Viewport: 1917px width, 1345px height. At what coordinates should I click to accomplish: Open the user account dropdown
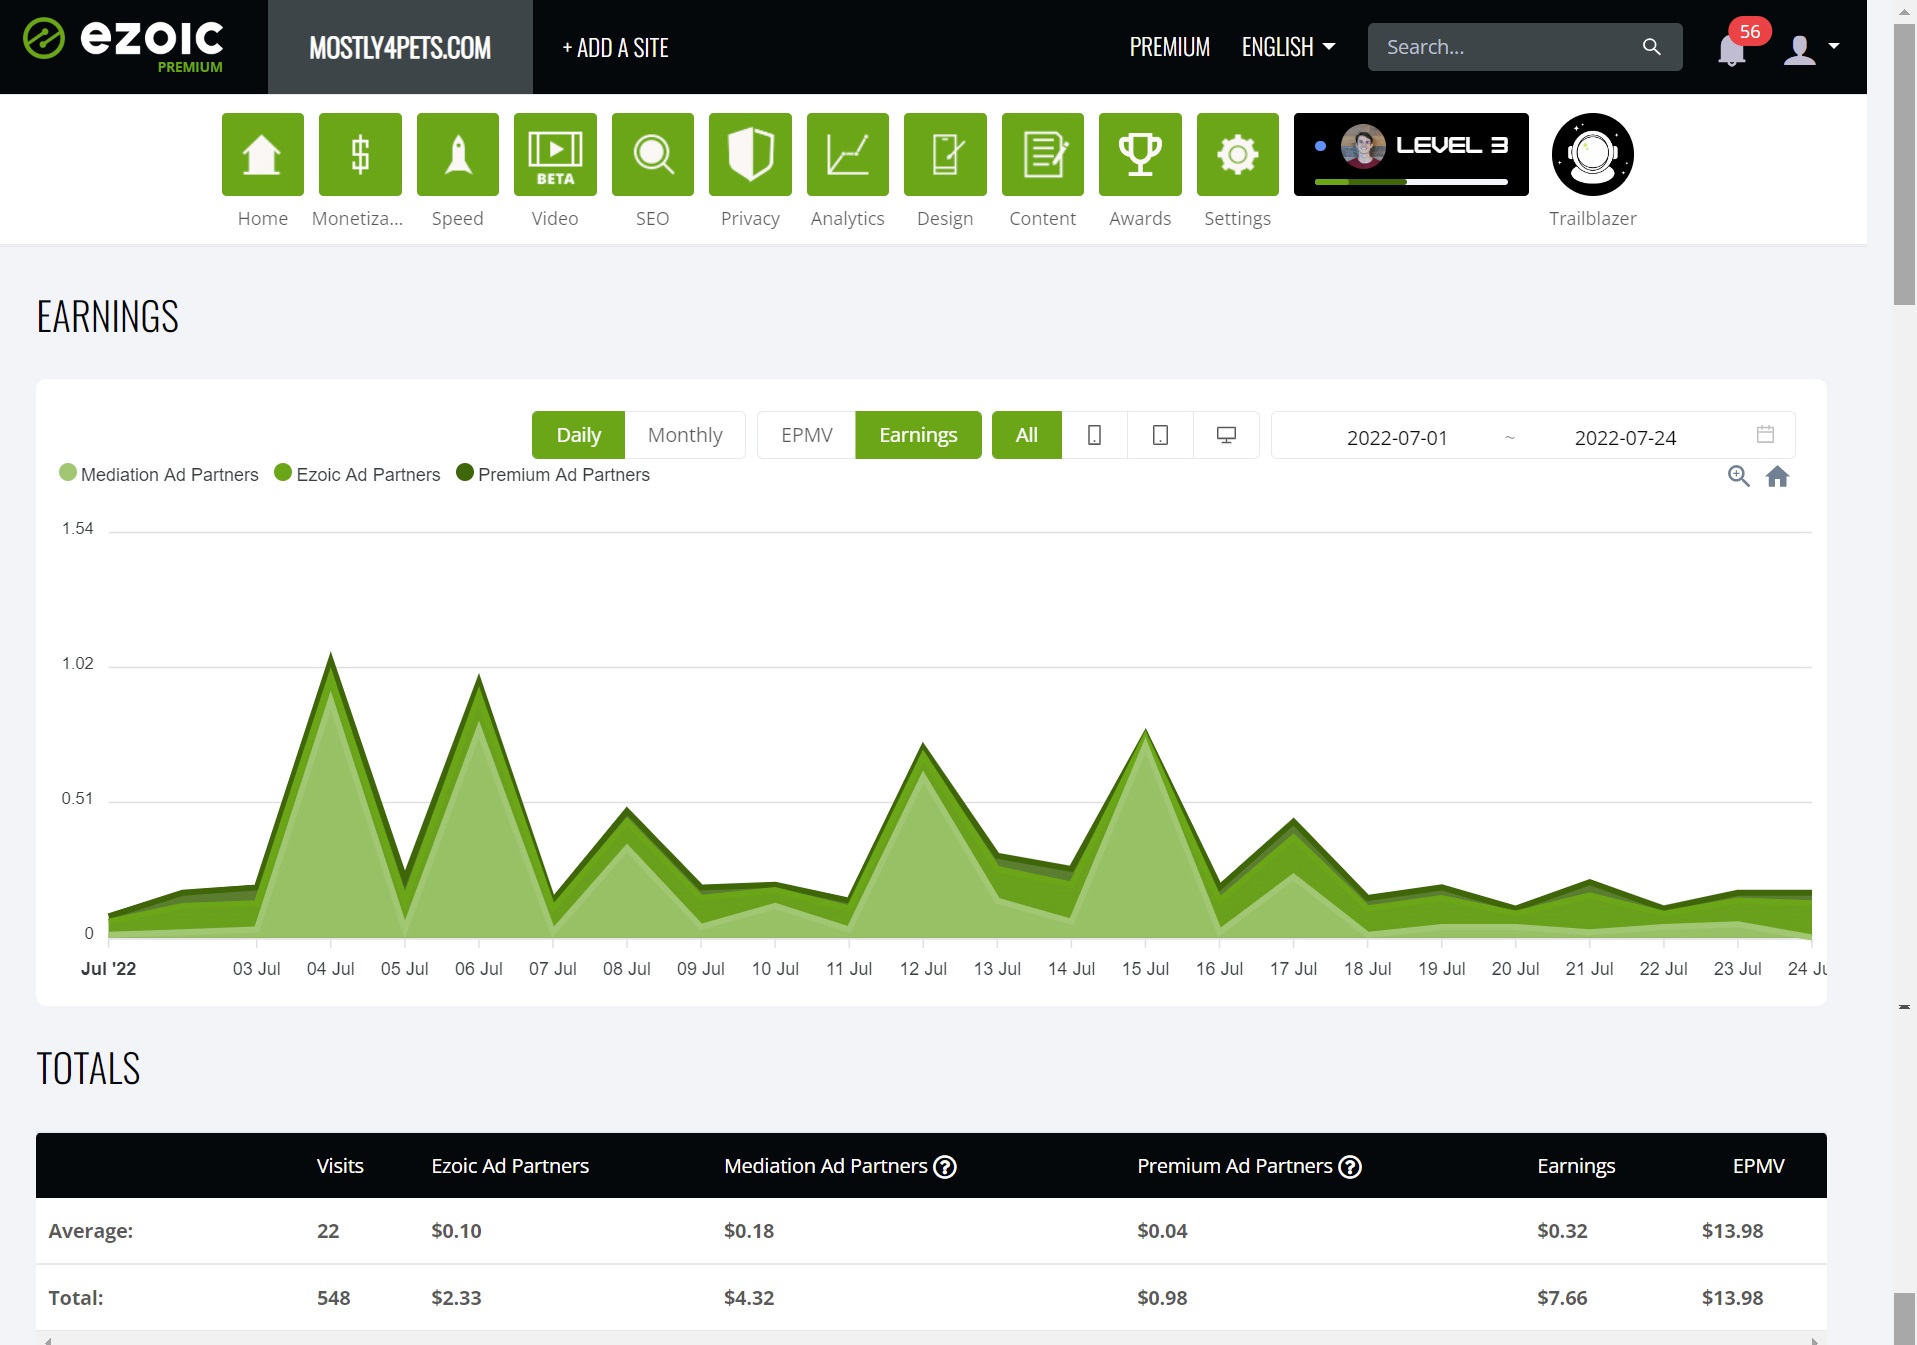pyautogui.click(x=1811, y=48)
